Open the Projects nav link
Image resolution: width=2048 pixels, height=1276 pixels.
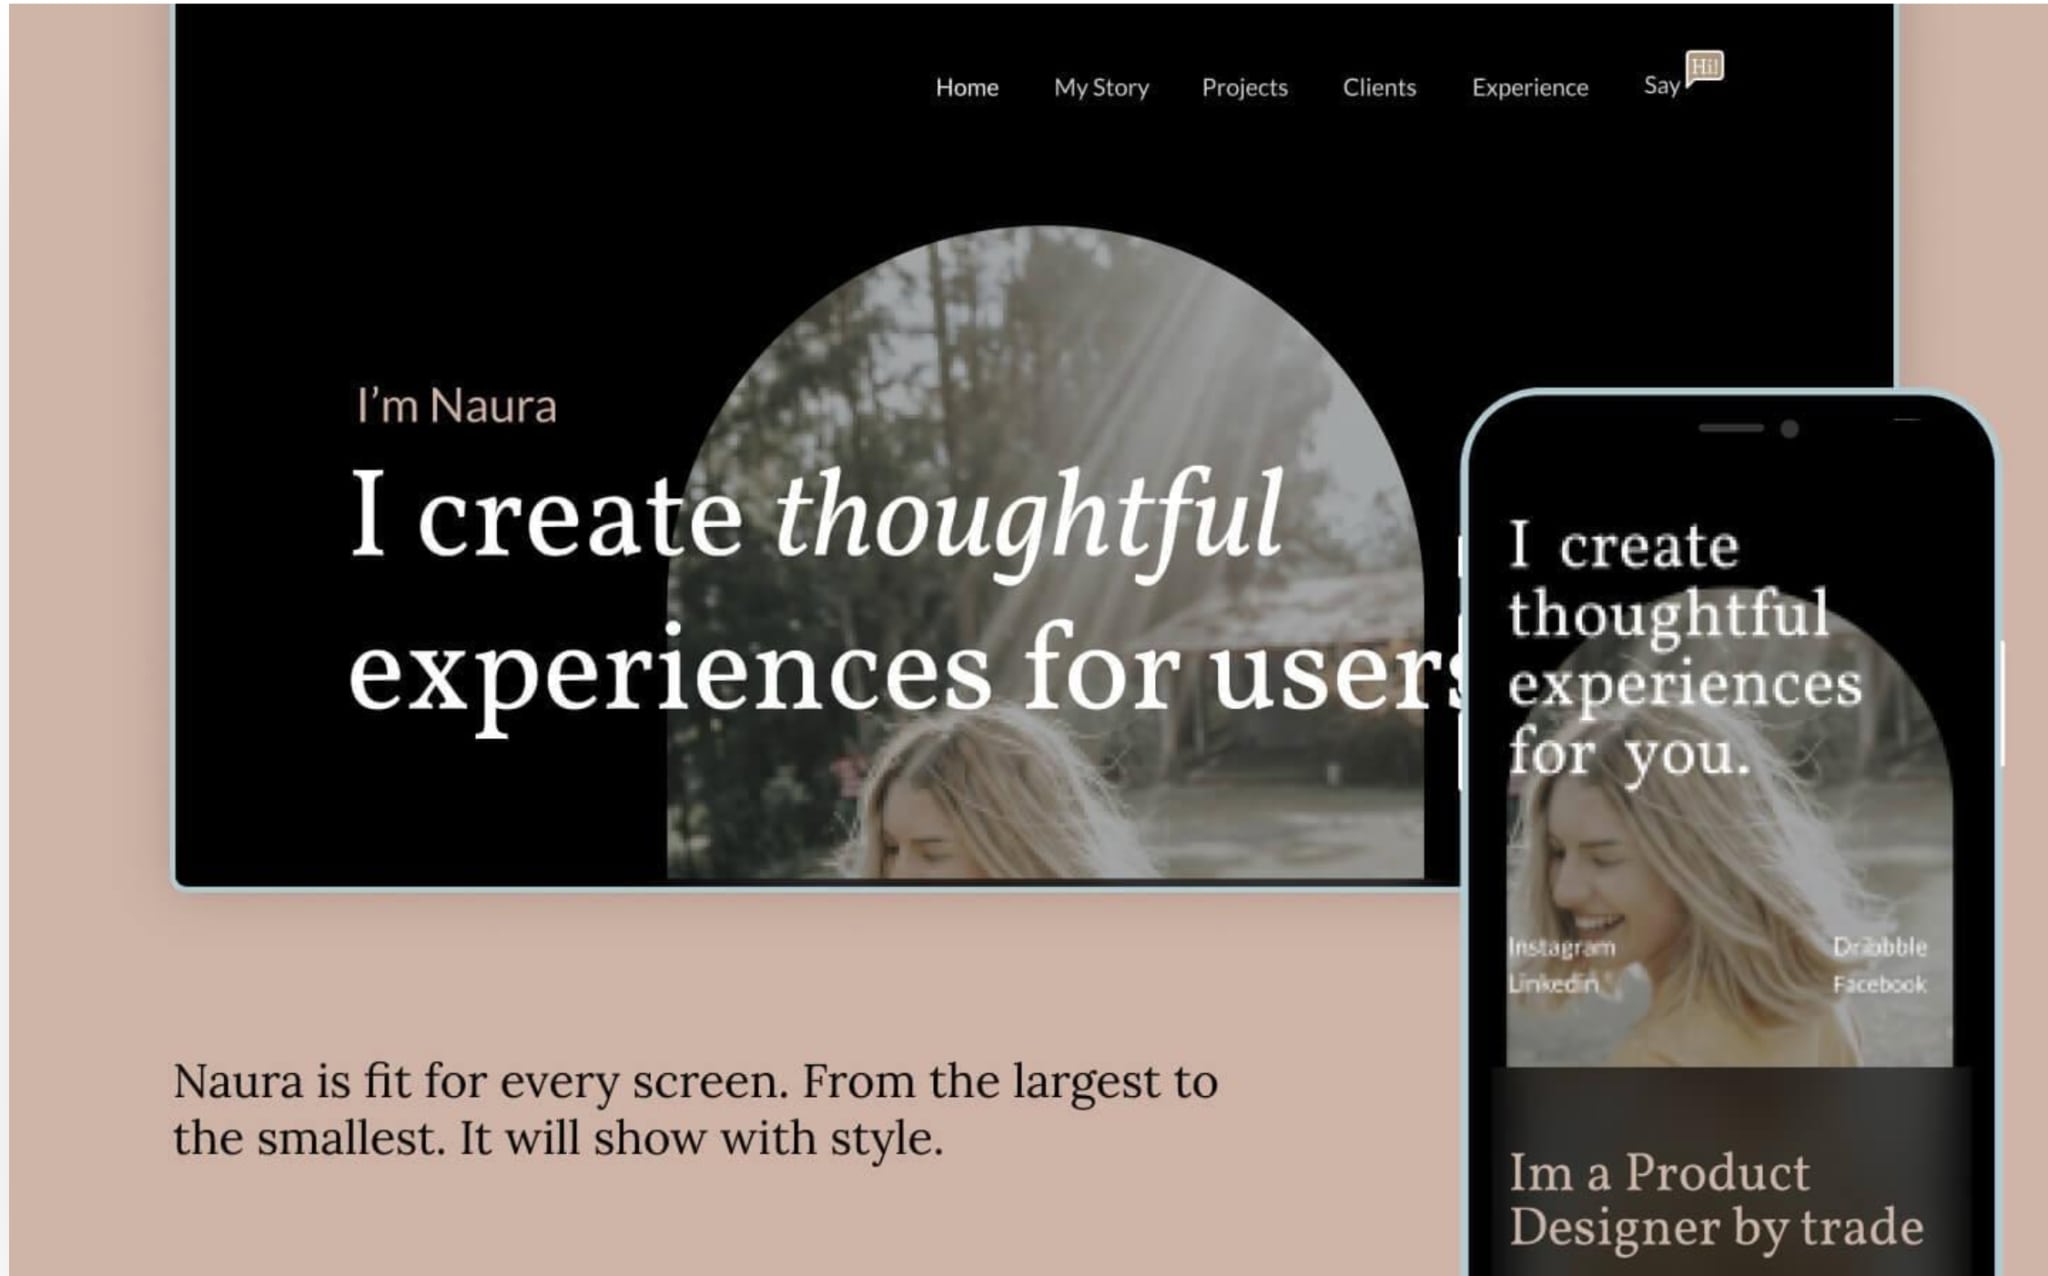click(1244, 88)
